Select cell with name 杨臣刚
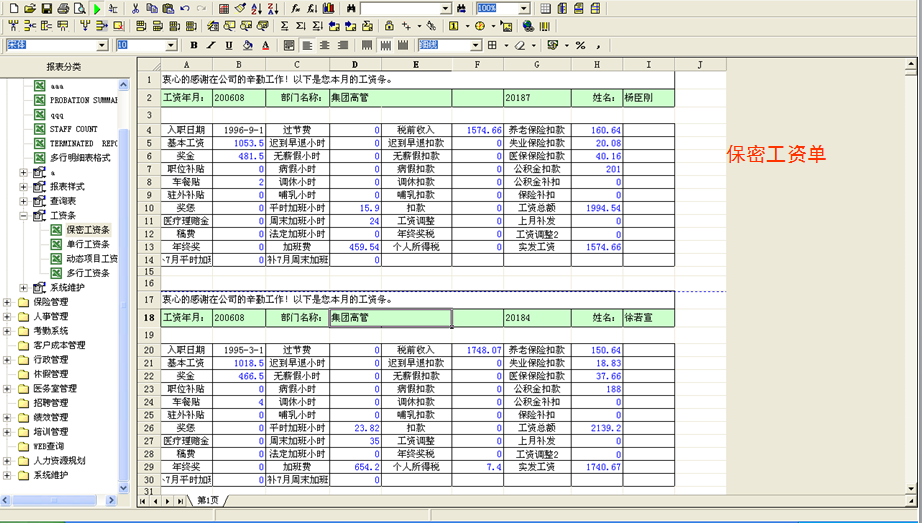This screenshot has height=523, width=922. pos(647,98)
